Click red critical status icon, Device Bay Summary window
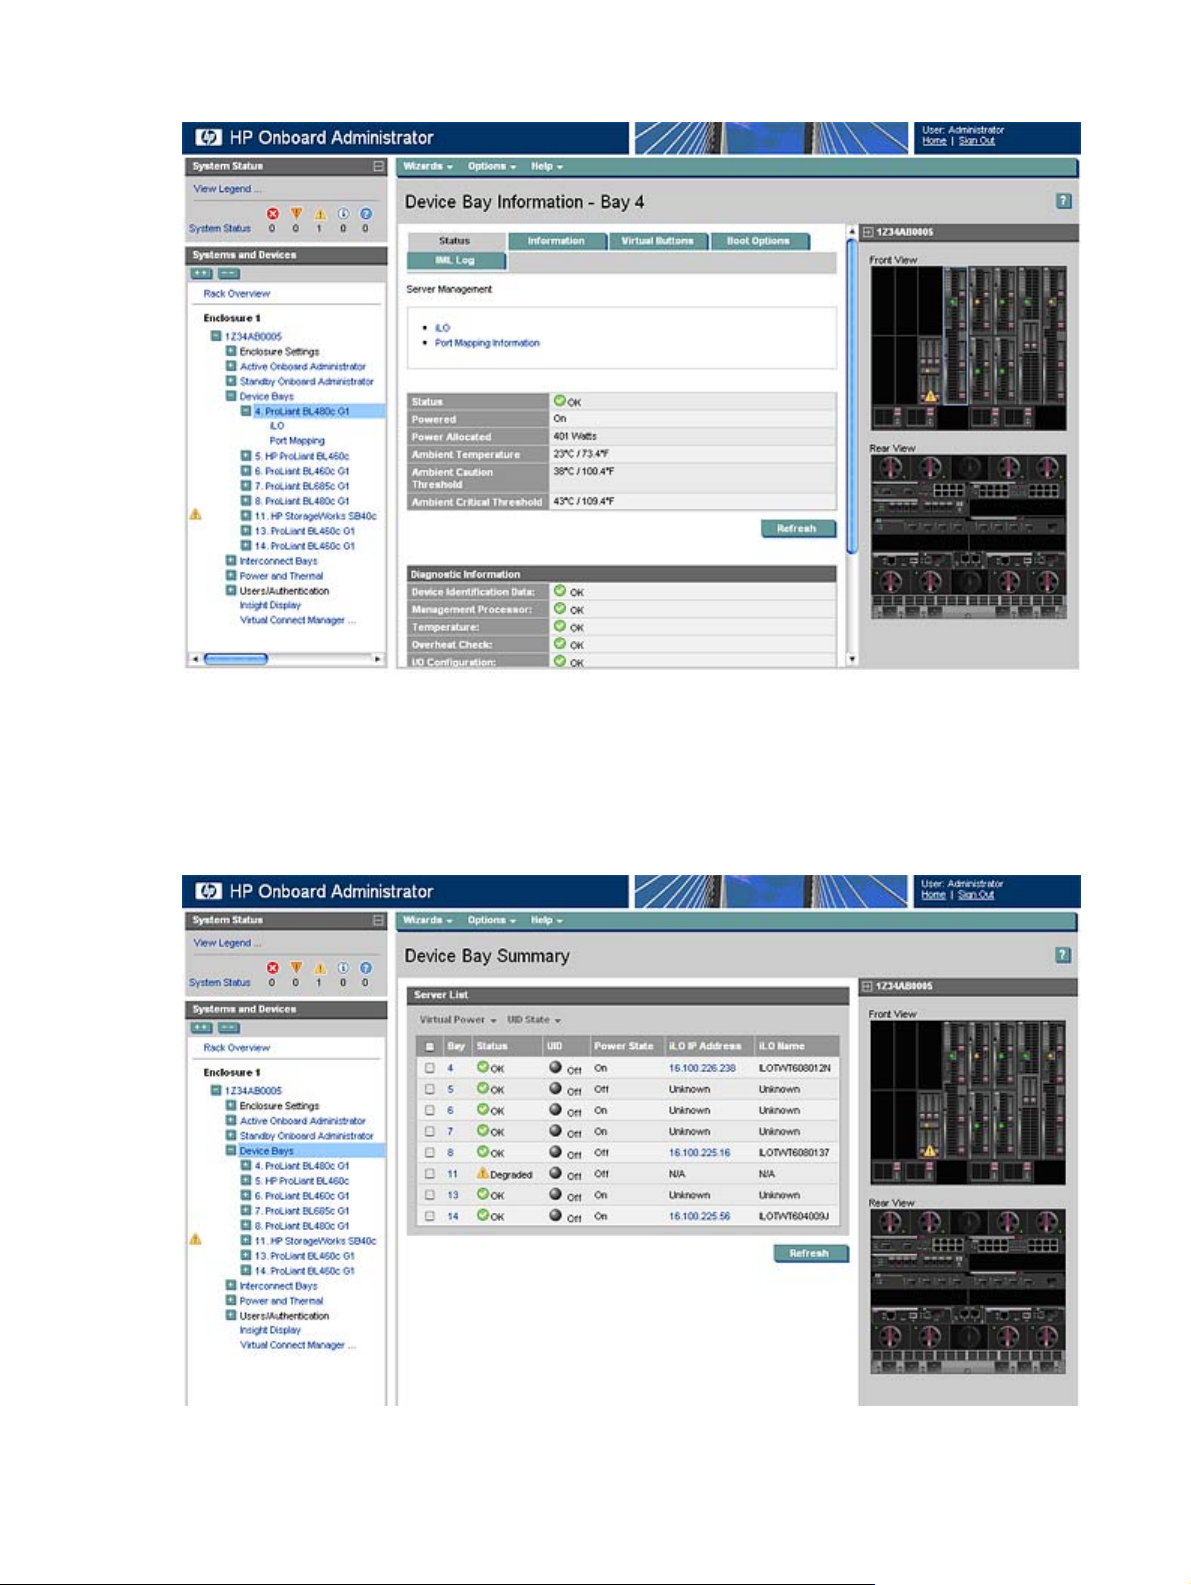The height and width of the screenshot is (1585, 1191). point(272,968)
